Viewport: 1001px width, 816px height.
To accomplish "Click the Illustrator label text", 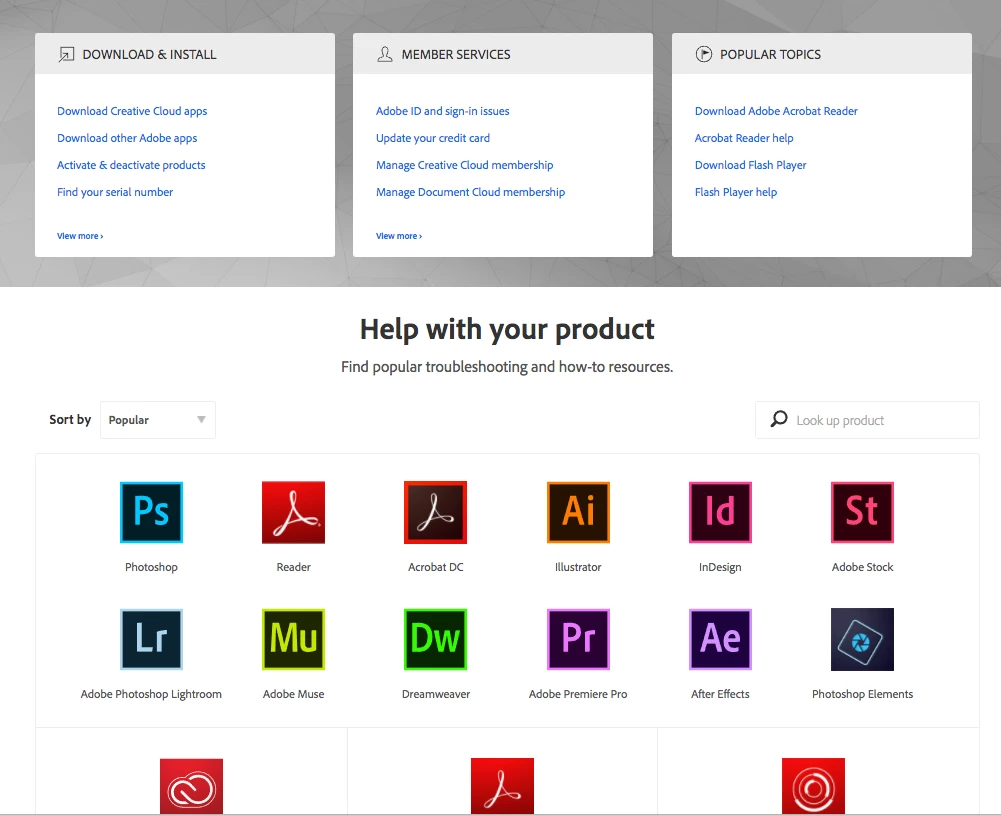I will 578,567.
